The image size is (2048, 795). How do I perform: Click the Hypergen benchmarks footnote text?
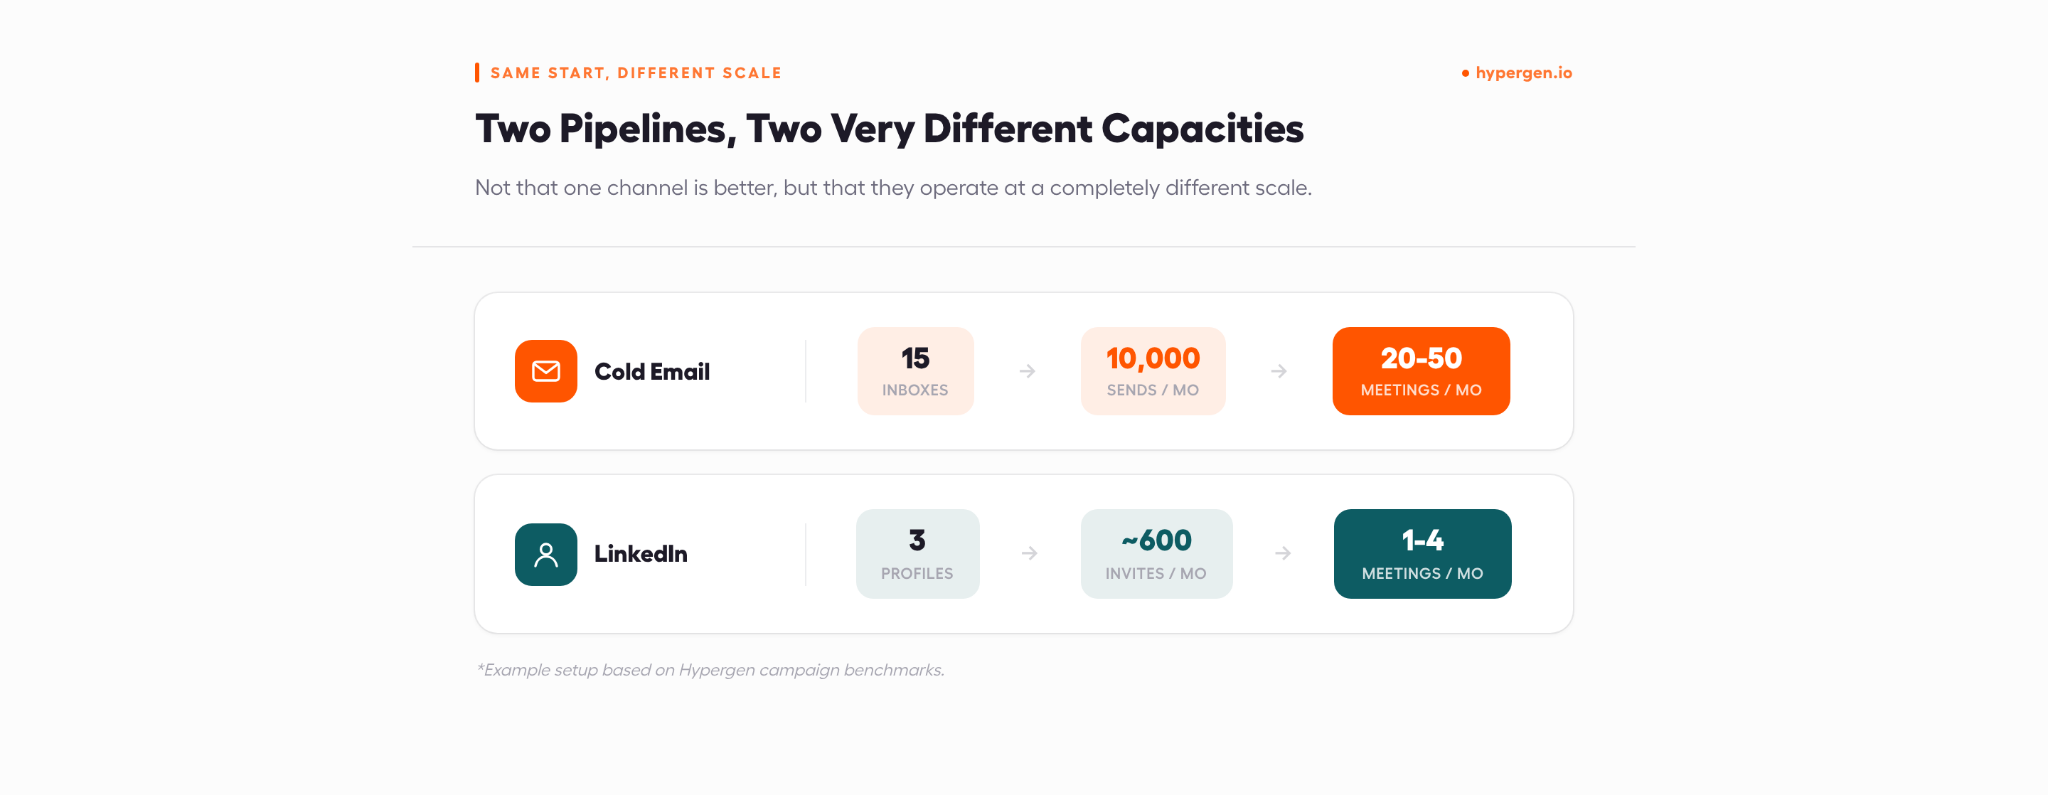711,670
